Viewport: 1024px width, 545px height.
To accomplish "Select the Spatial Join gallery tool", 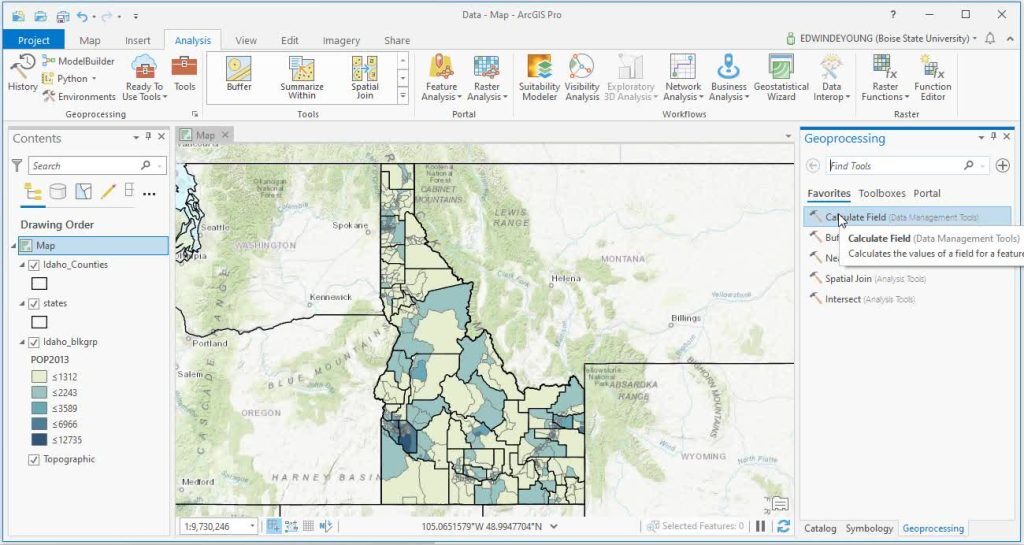I will [364, 78].
